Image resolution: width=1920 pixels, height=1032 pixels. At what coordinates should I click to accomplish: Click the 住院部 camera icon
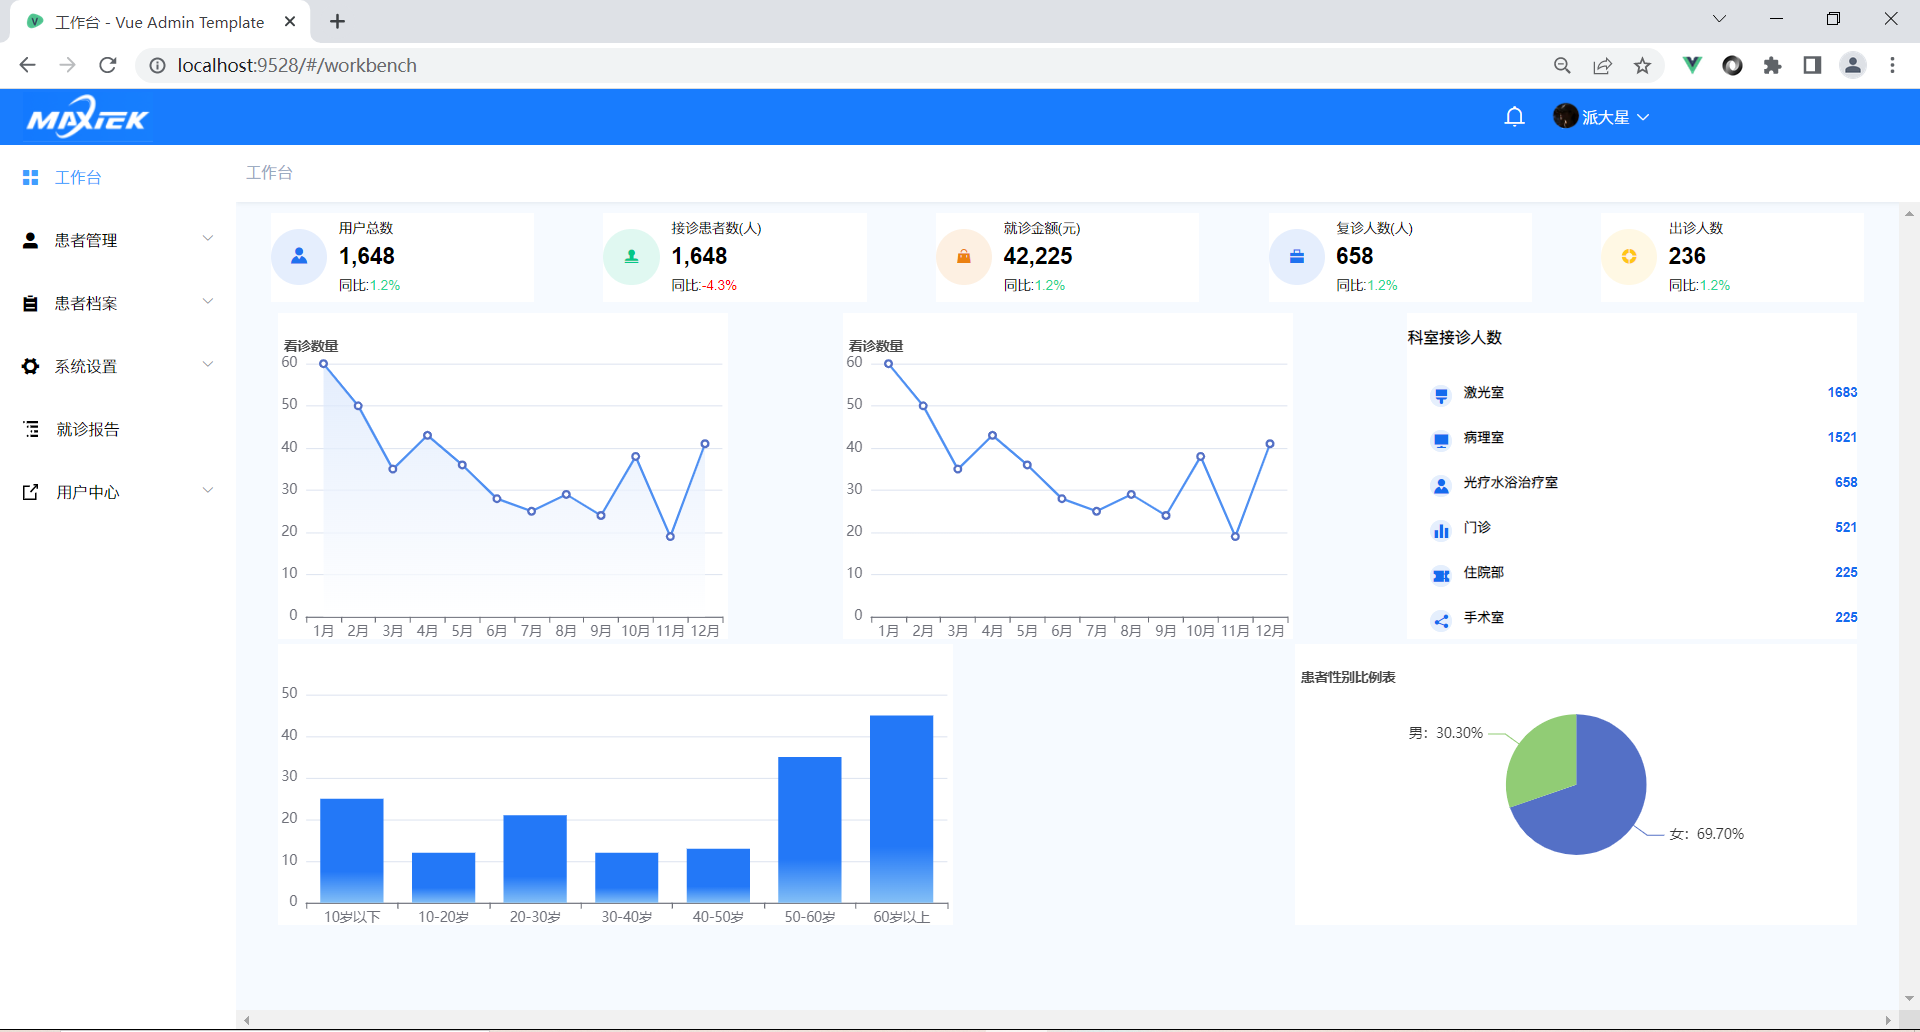pos(1441,576)
